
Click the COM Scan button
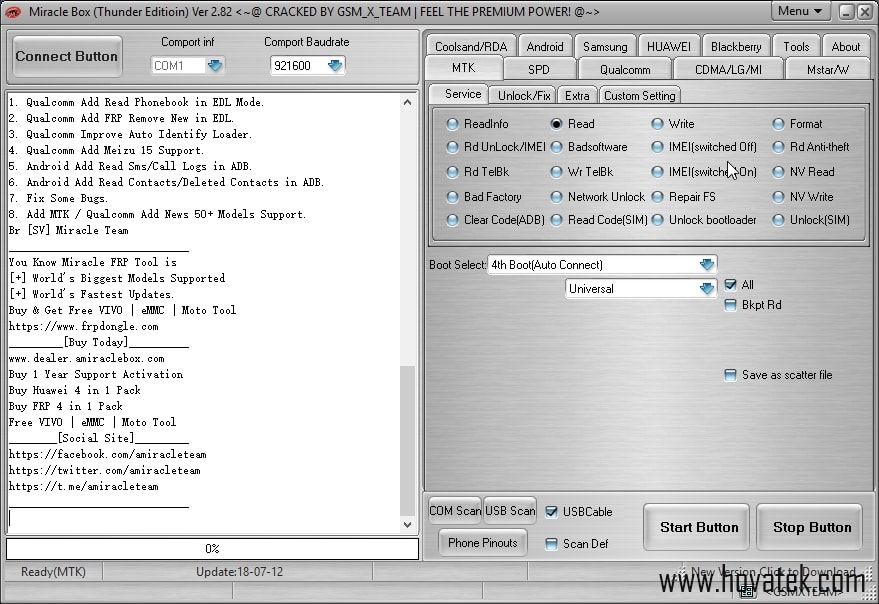click(455, 511)
